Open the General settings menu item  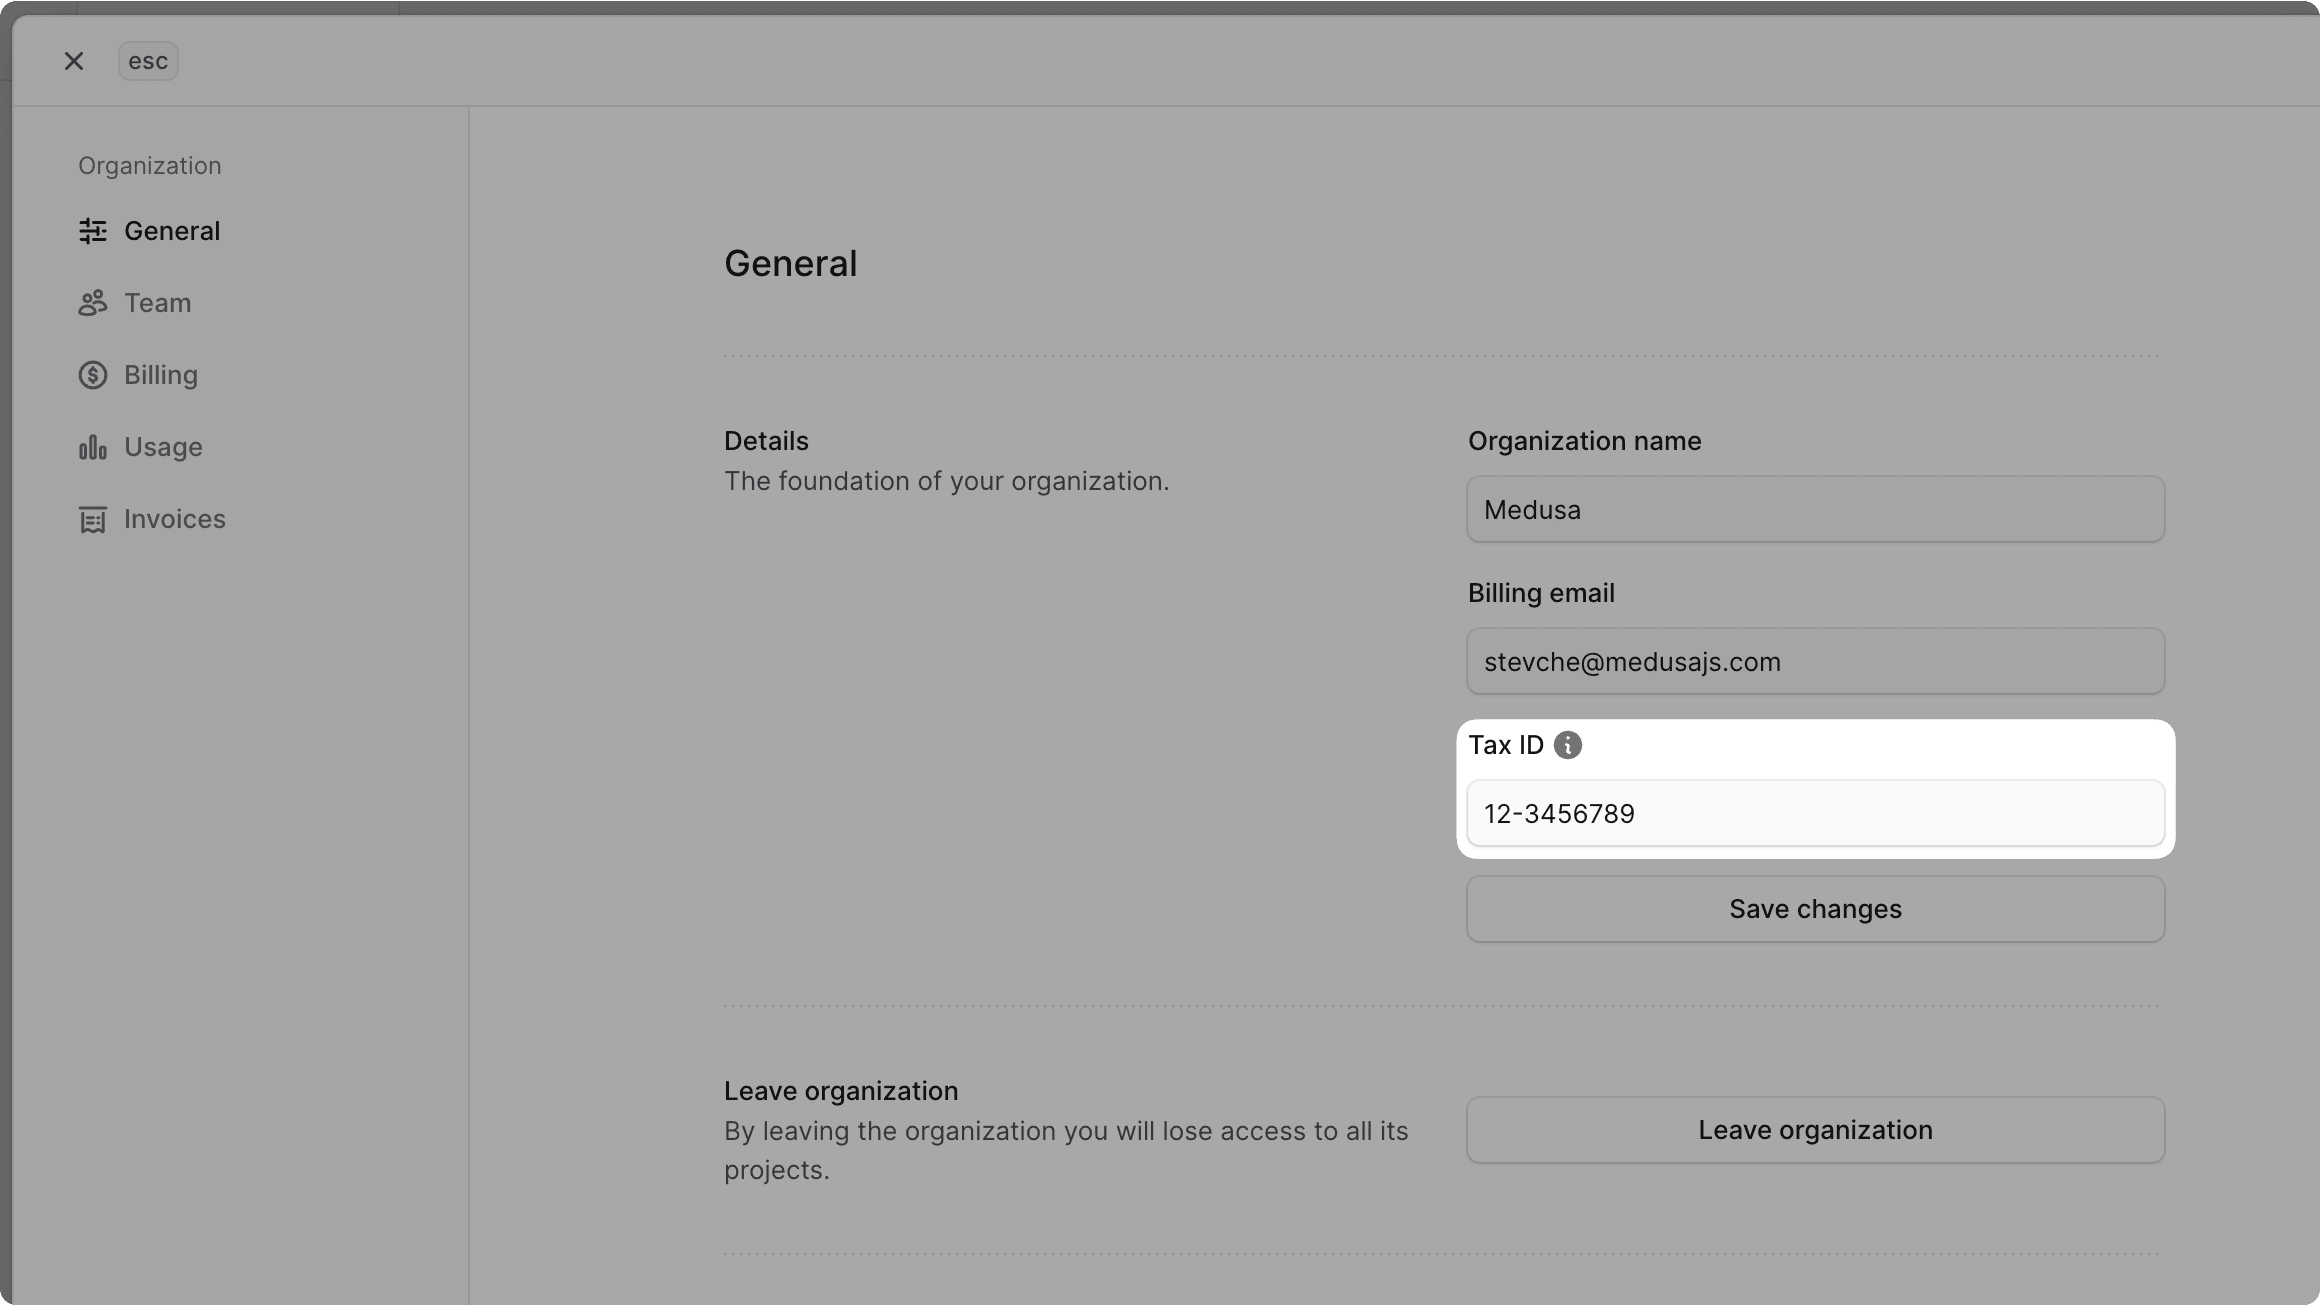click(149, 231)
